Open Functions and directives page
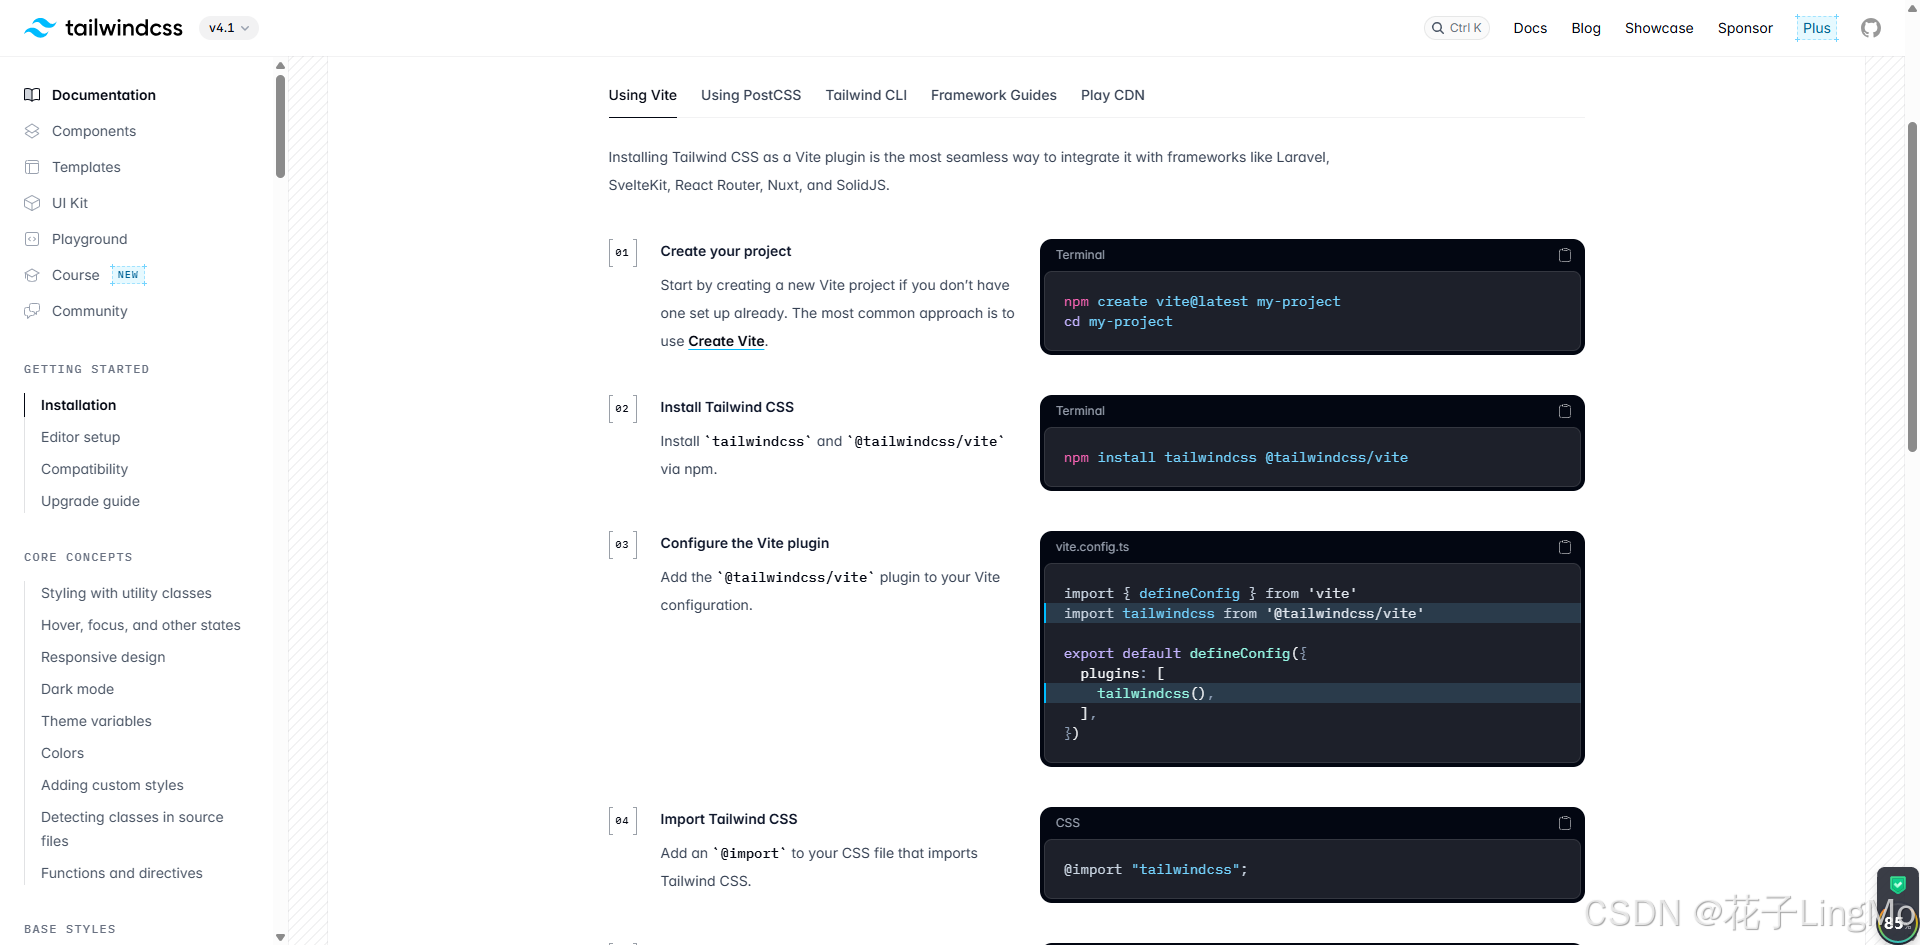 122,873
